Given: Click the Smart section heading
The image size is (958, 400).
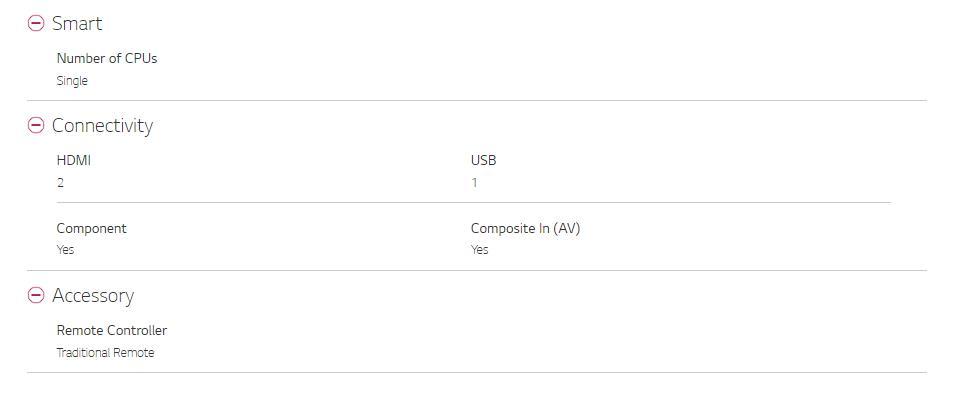Looking at the screenshot, I should 77,23.
